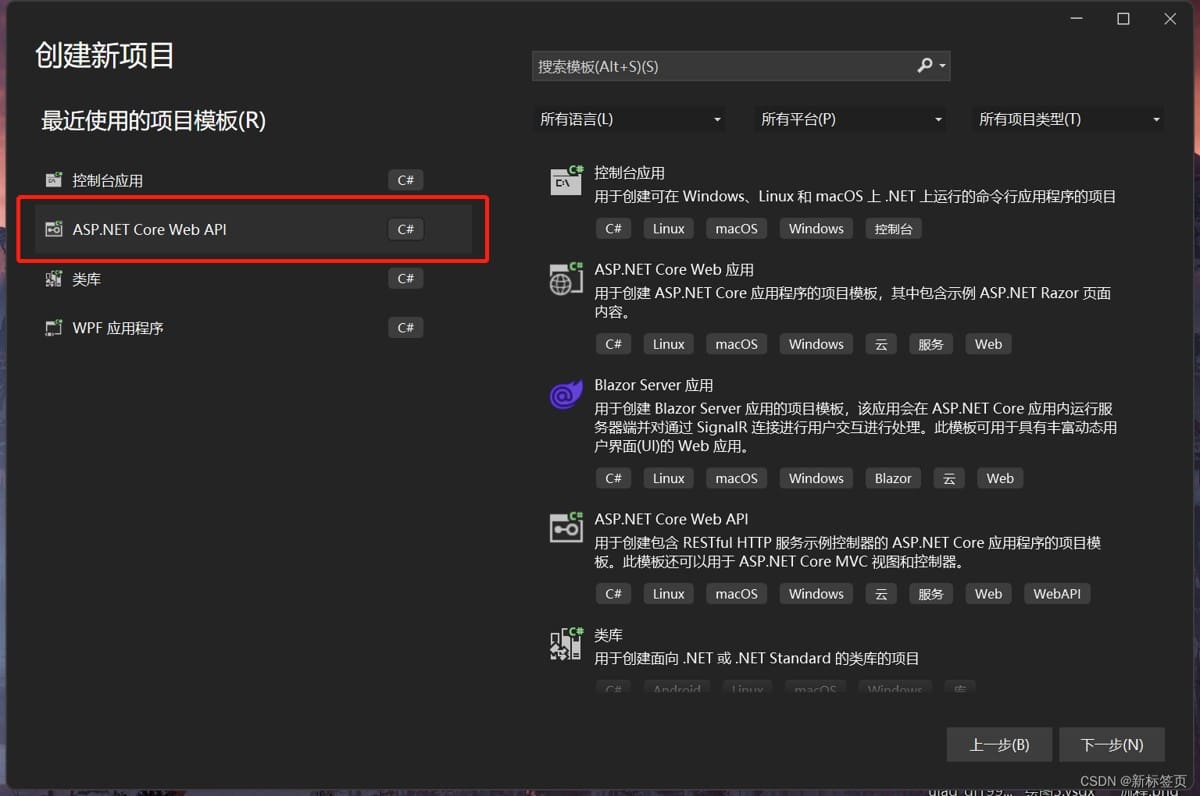
Task: Click the macOS tag under ASP.NET Core Web API
Action: point(736,594)
